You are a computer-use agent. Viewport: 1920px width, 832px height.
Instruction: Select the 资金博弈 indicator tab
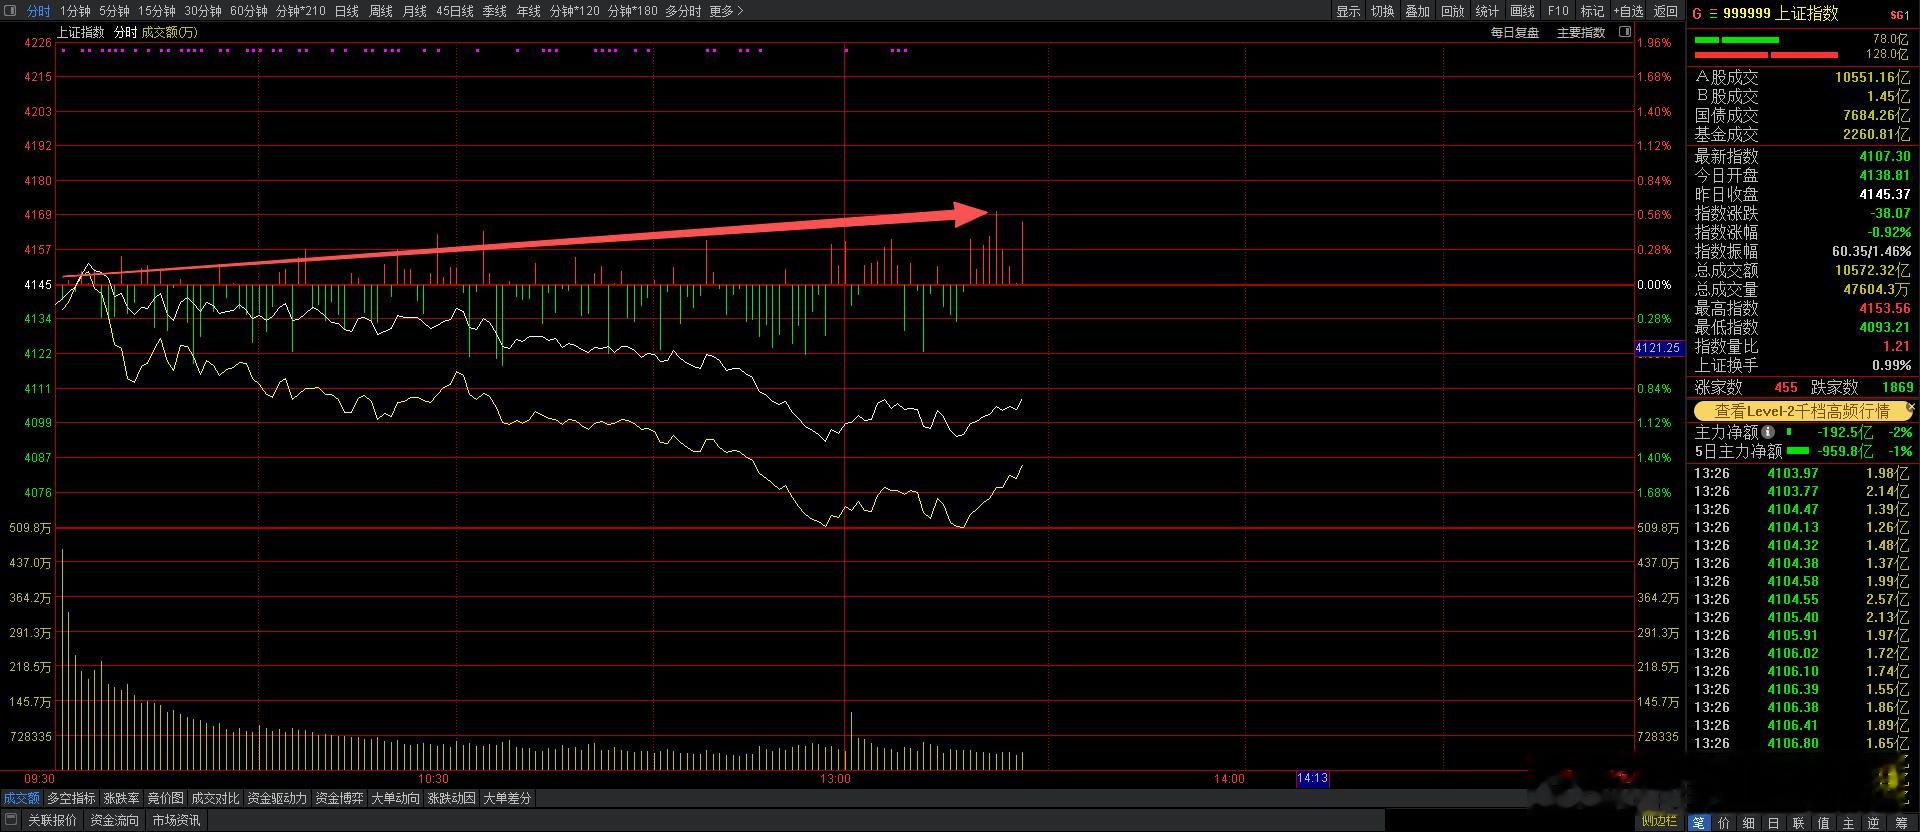tap(339, 798)
